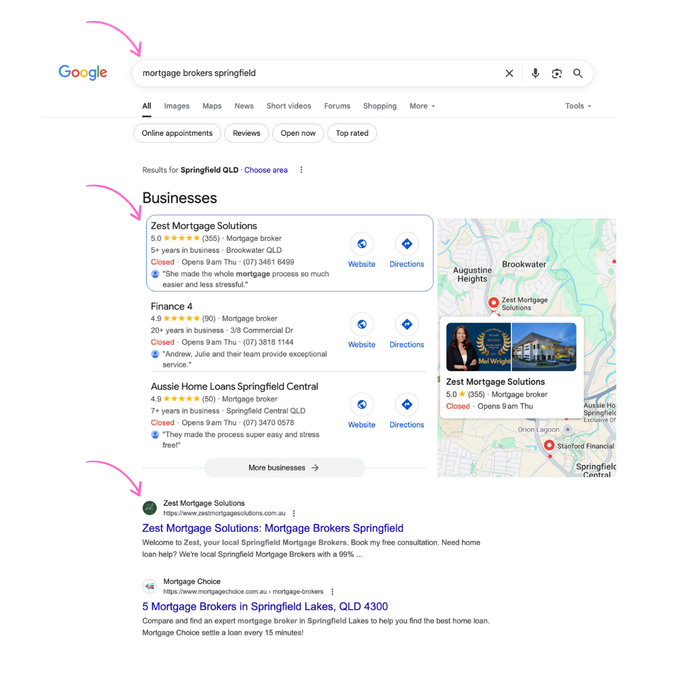Click the Mel Wright photo thumbnail on map
The image size is (700, 700).
point(479,347)
